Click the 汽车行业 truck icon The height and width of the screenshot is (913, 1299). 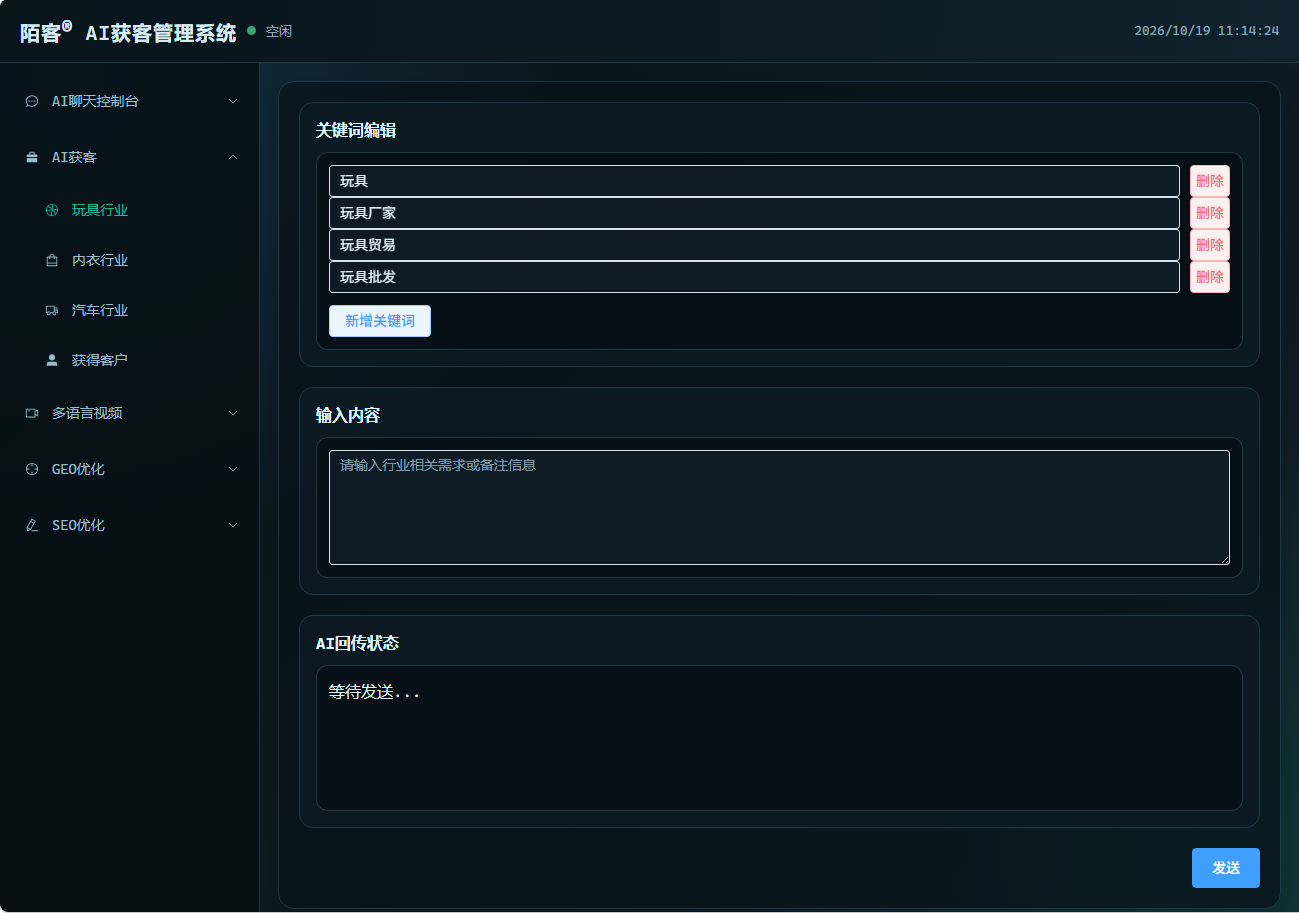click(x=52, y=310)
